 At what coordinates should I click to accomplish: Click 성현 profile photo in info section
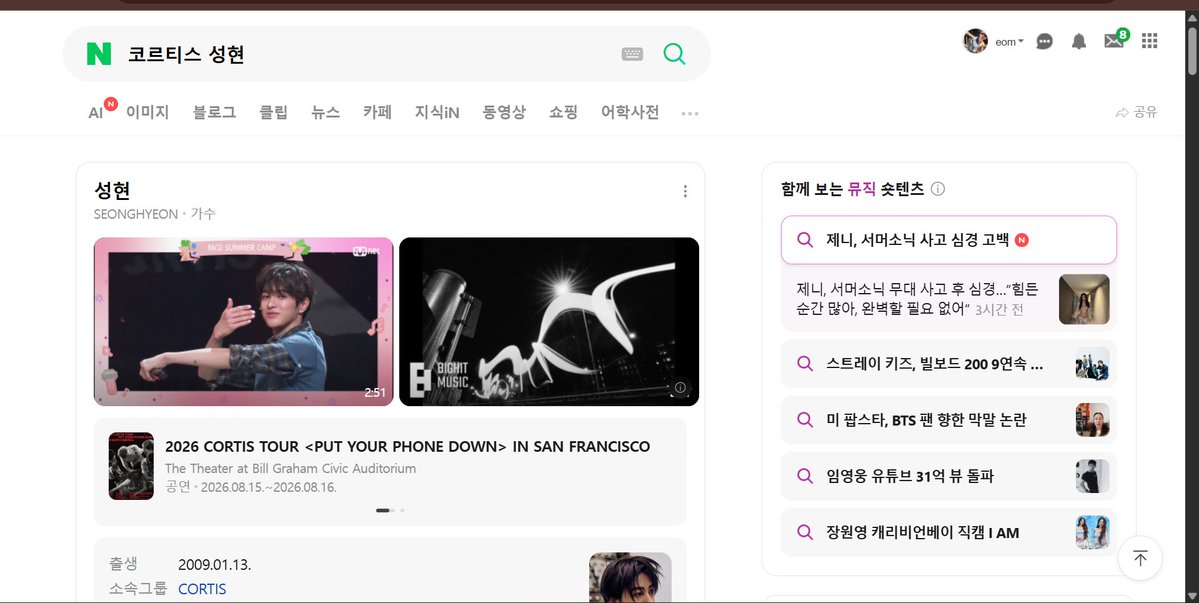[630, 577]
